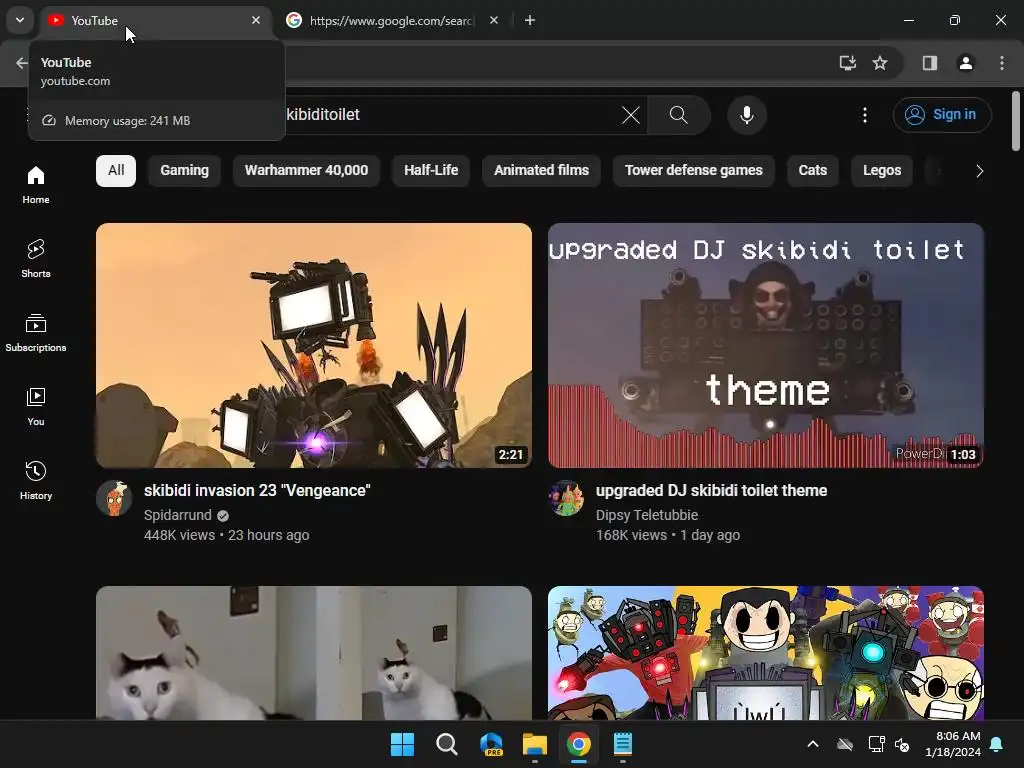Screen dimensions: 1024x768
Task: Open Windows taskbar Search
Action: [x=447, y=744]
